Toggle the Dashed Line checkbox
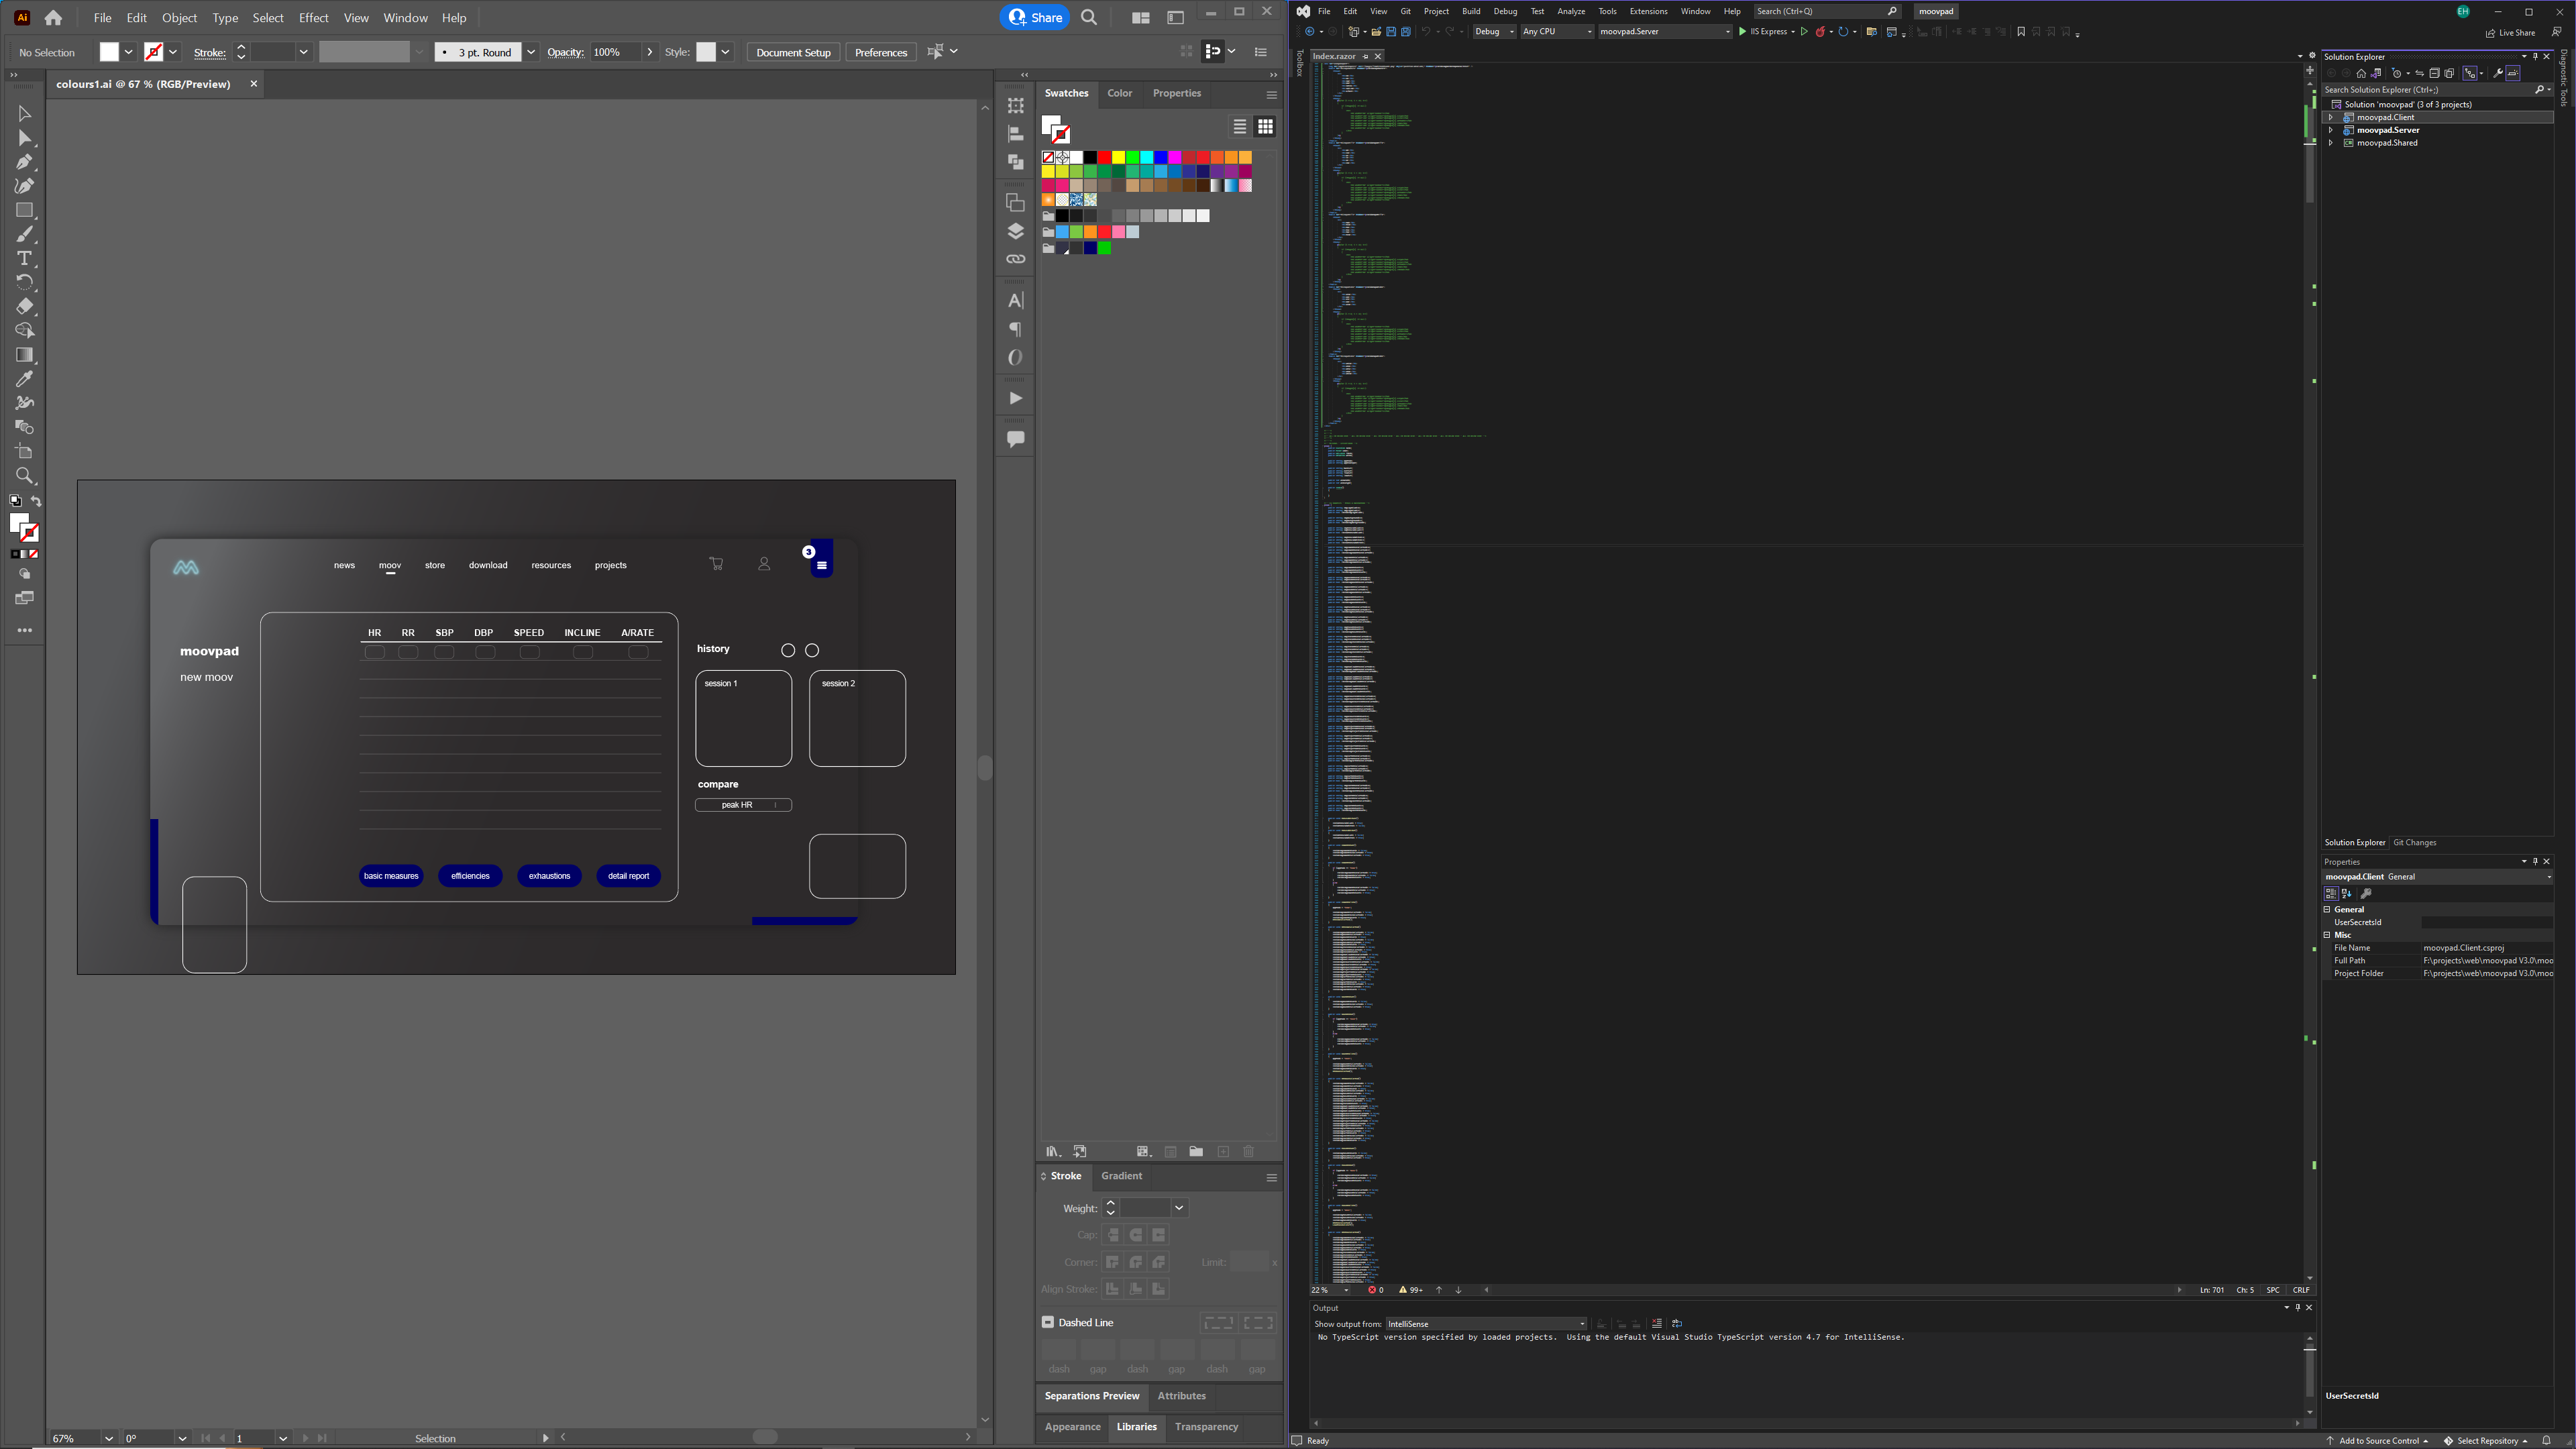2576x1449 pixels. coord(1048,1322)
